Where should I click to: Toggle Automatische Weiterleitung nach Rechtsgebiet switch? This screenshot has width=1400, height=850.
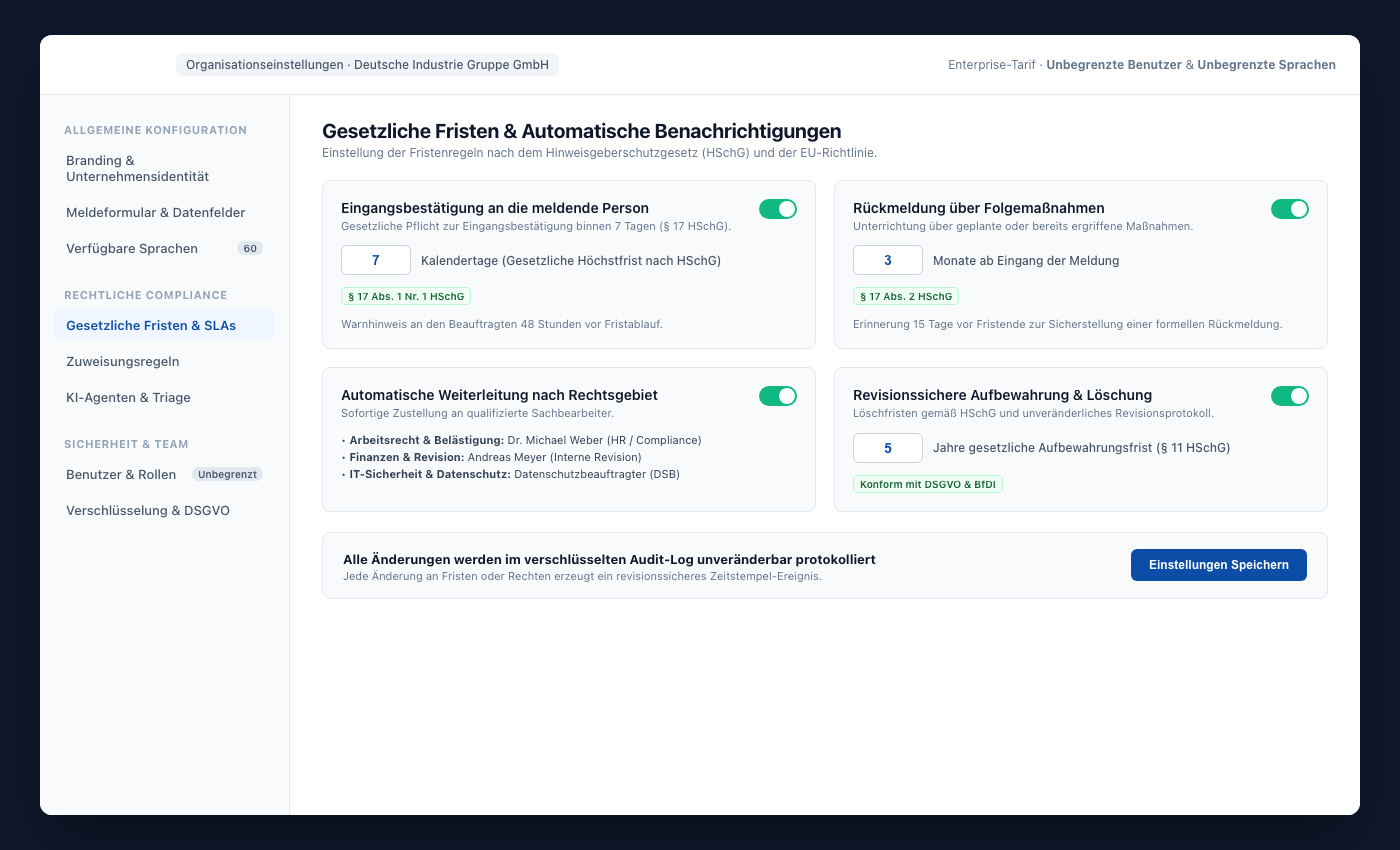[x=778, y=396]
